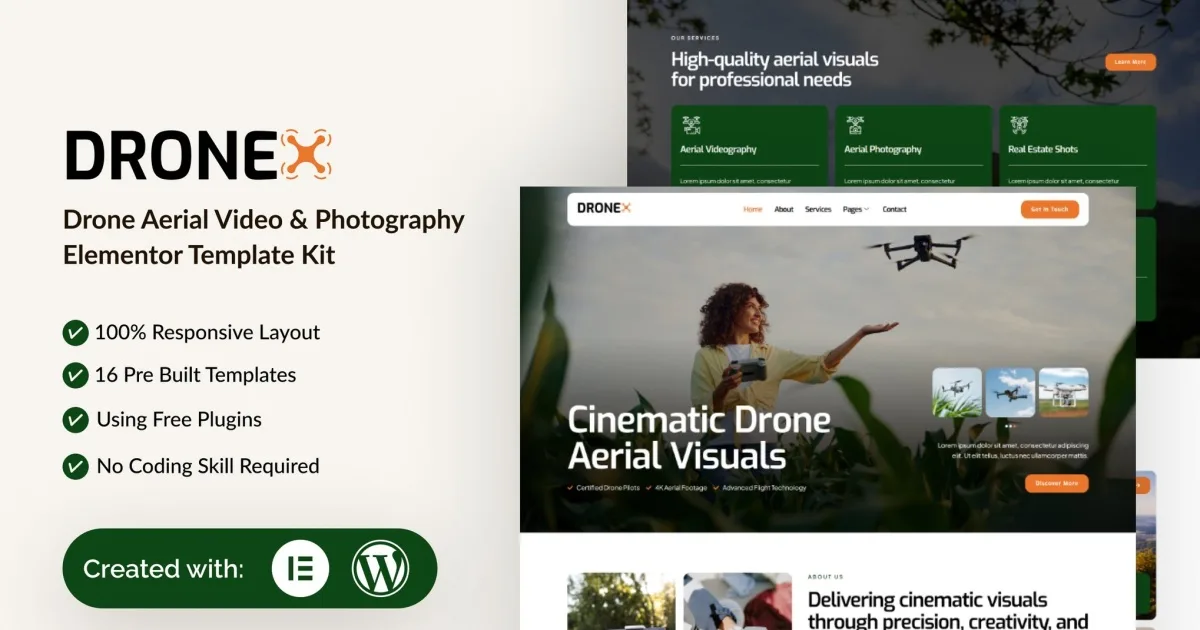This screenshot has width=1200, height=630.
Task: Click the Cinematic Drone Aerial Visuals headline
Action: 699,438
